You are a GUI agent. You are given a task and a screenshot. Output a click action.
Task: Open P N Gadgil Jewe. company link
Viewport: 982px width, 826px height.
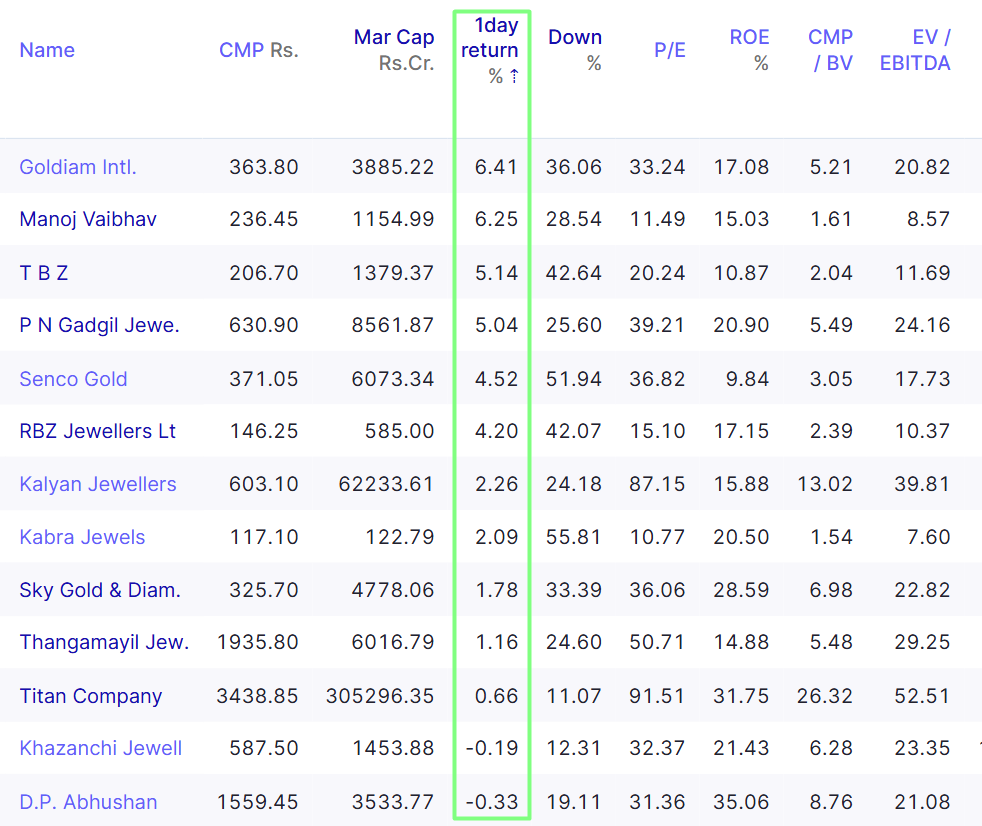point(100,325)
